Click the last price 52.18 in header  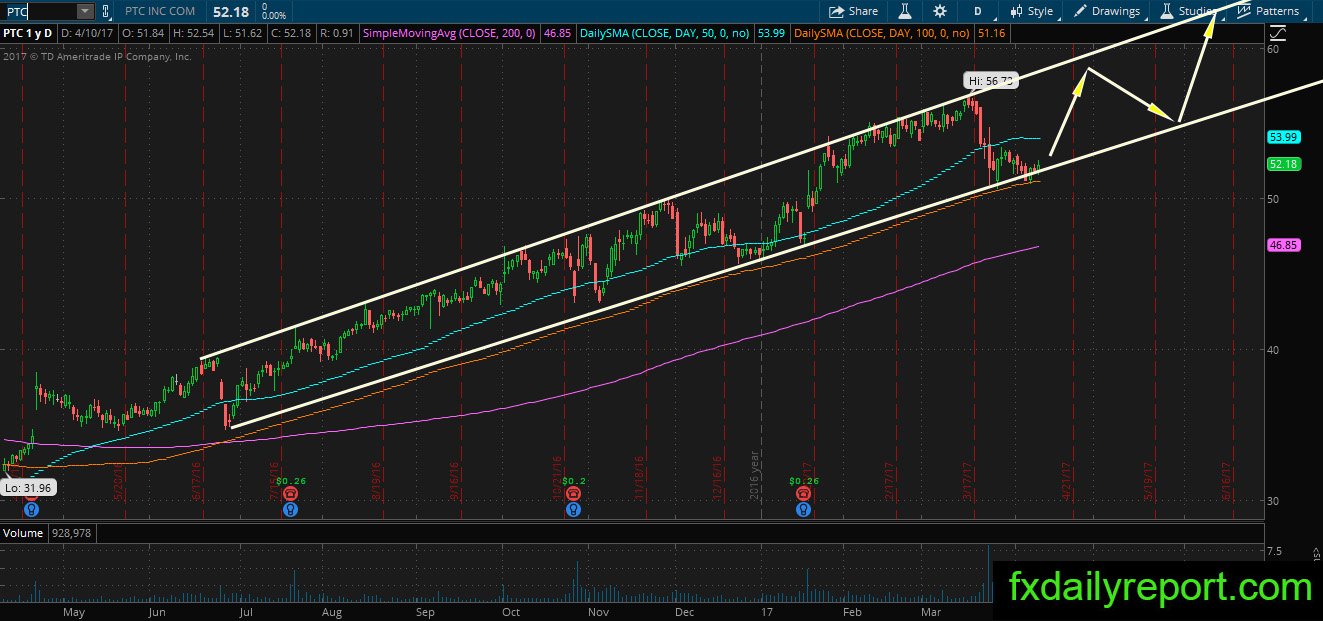point(233,11)
